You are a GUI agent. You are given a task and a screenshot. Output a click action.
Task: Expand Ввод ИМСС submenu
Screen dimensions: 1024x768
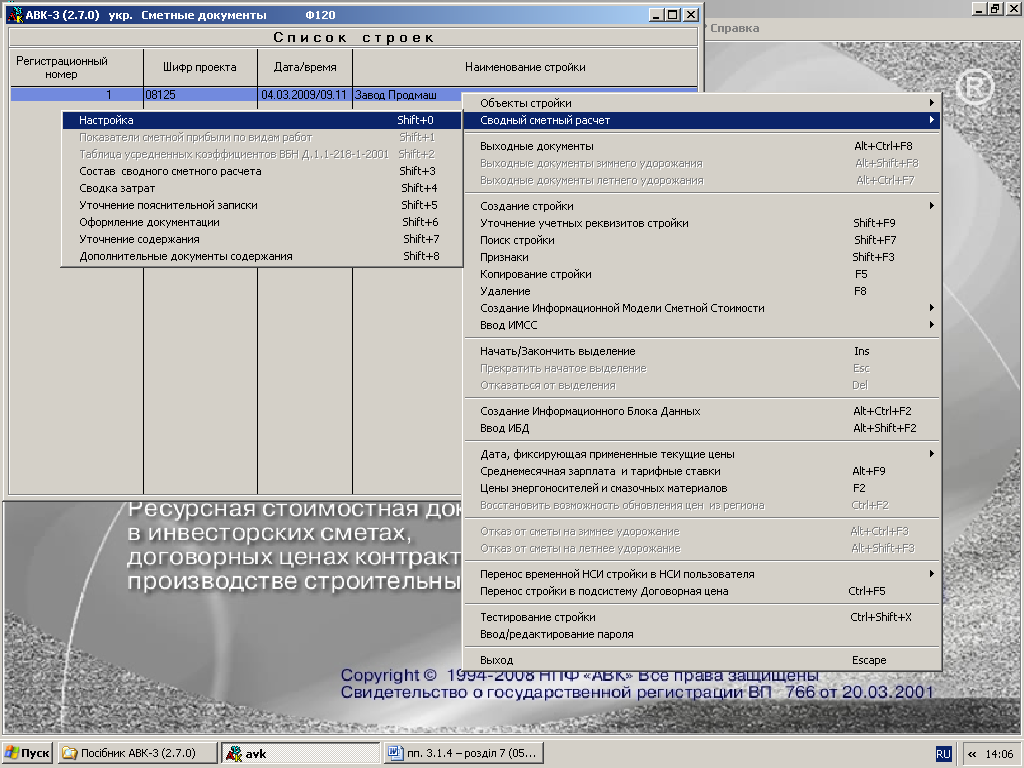point(702,325)
